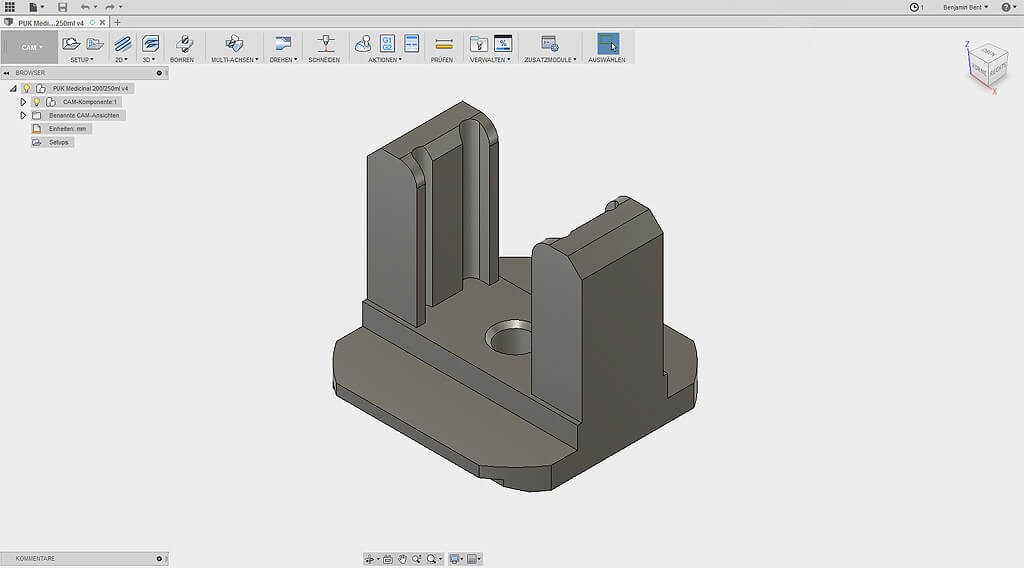Click the Auswählen selection tool
The height and width of the screenshot is (568, 1024).
pyautogui.click(x=607, y=44)
